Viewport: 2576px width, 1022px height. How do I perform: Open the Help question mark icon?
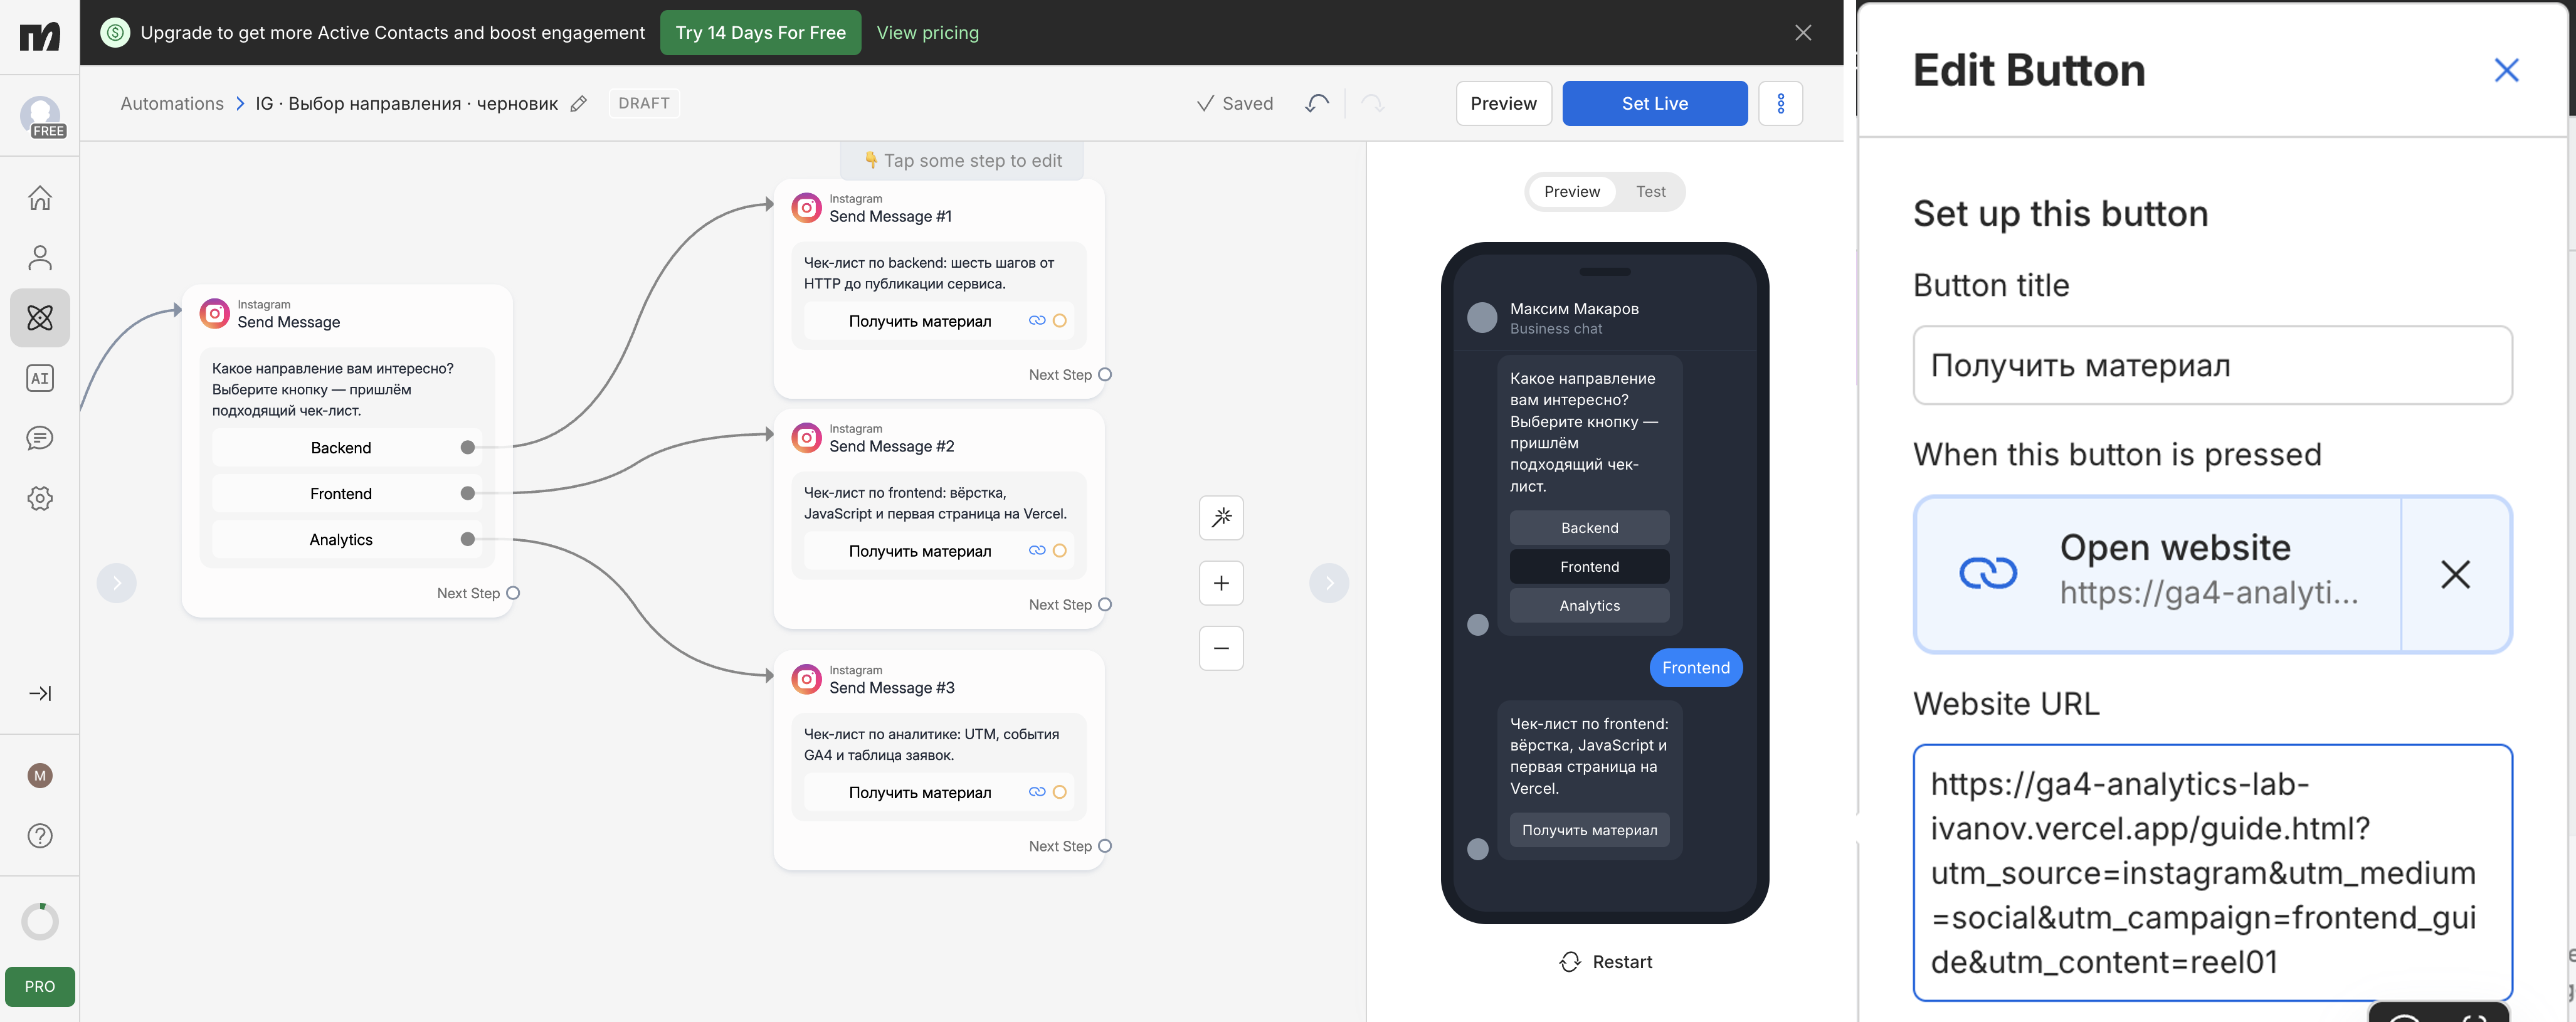[x=40, y=836]
